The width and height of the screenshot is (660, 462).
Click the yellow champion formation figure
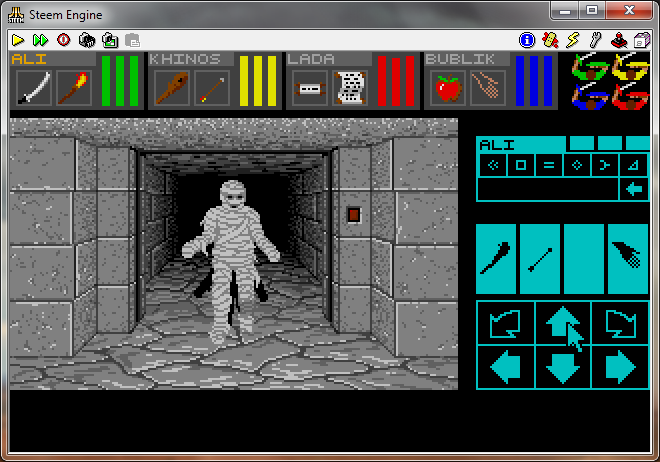tap(631, 67)
